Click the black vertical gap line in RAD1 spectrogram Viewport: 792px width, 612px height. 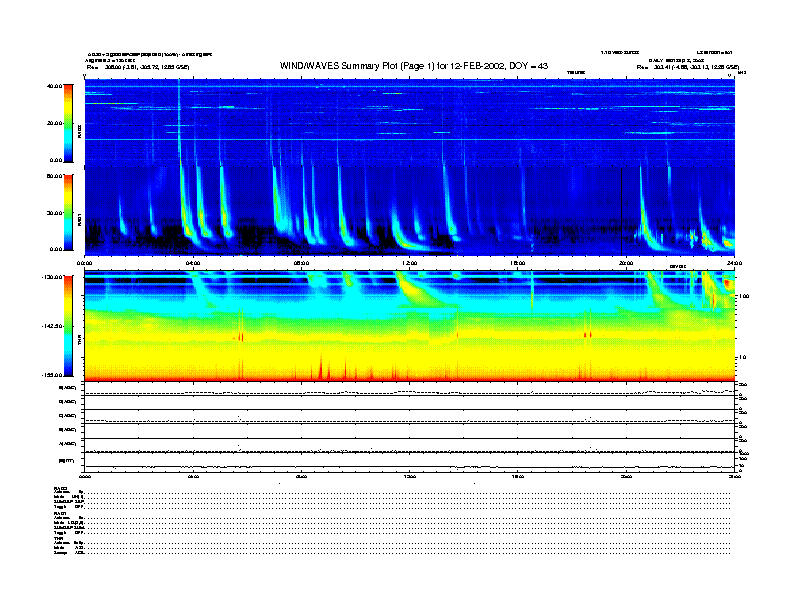pos(621,212)
